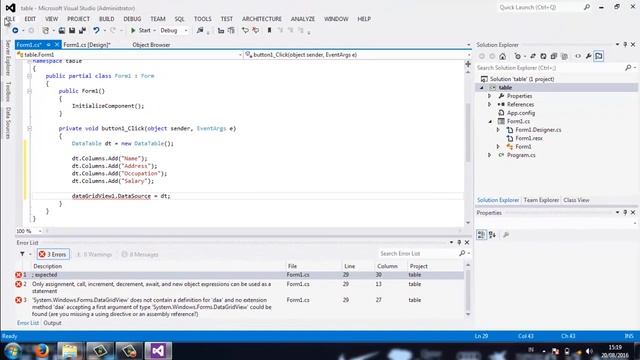Viewport: 640px width, 360px height.
Task: Click the View Code eye-like icon in Solution Explorer
Action: pyautogui.click(x=578, y=56)
